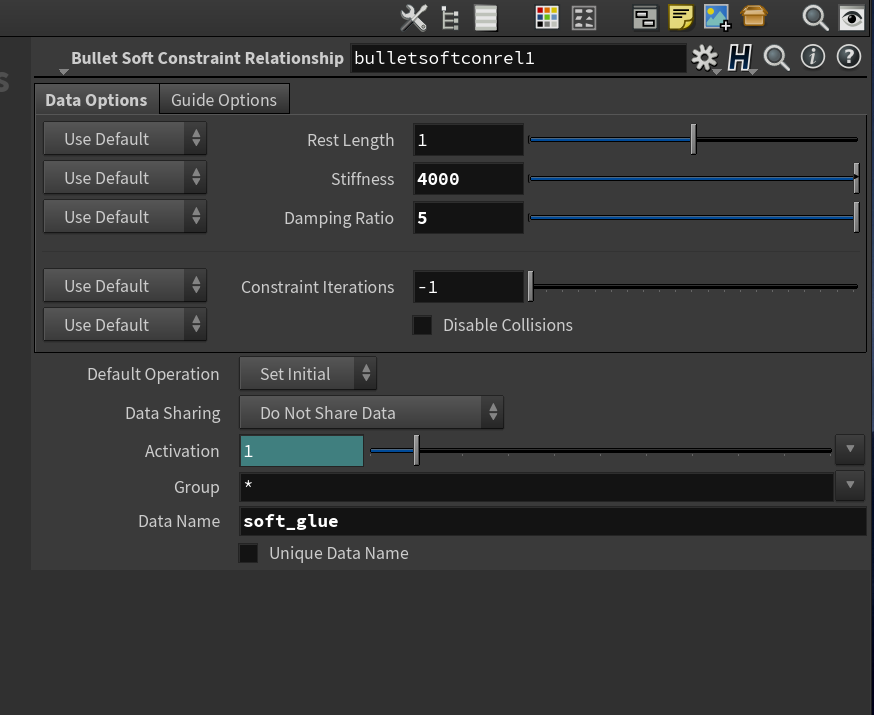The height and width of the screenshot is (715, 874).
Task: Open Use Default dropdown for Rest Length
Action: [x=125, y=139]
